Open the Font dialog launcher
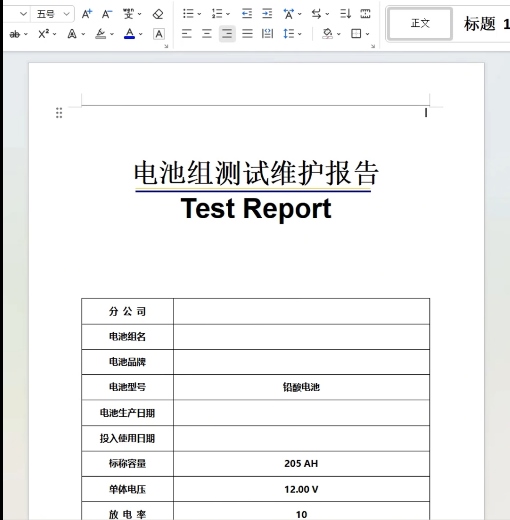The image size is (510, 520). coord(166,46)
